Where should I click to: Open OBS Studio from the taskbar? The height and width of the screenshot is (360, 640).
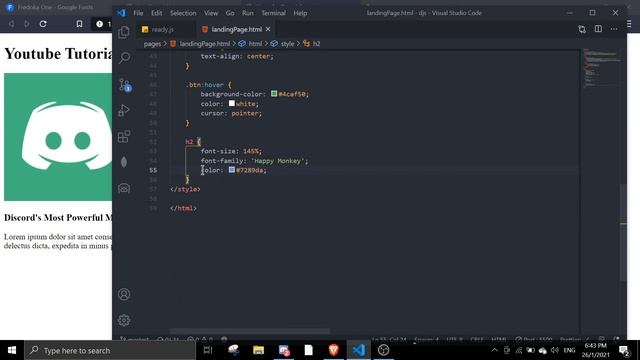(383, 350)
